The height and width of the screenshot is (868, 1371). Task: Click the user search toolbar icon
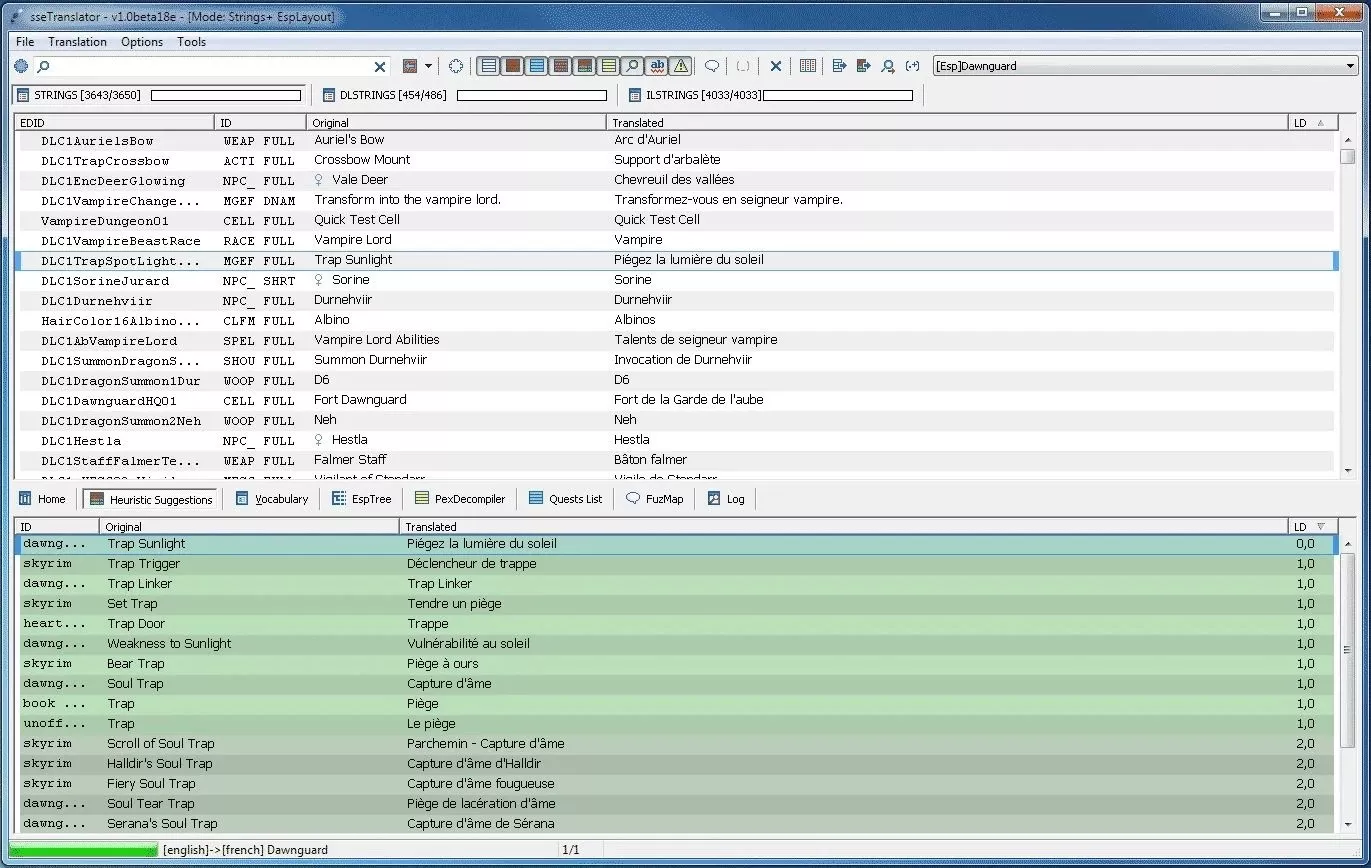[888, 67]
